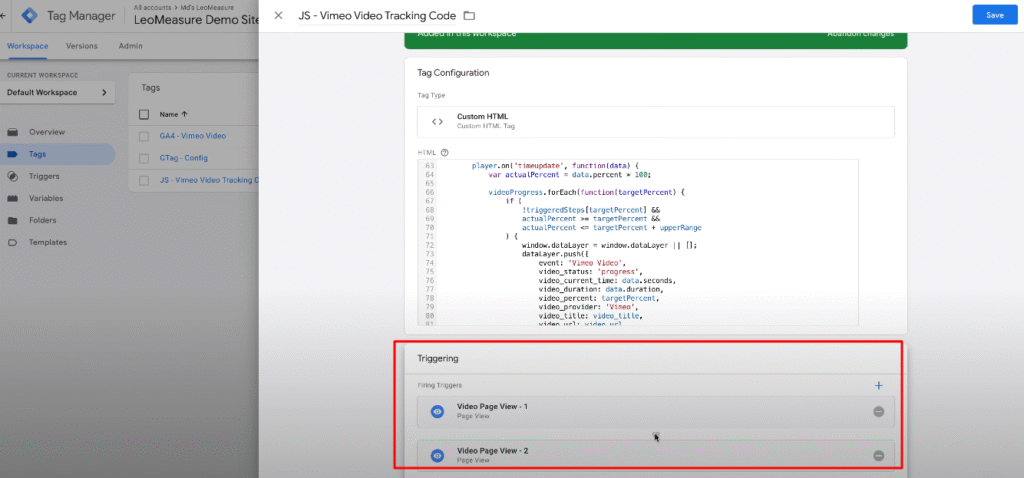Open the Video Page View - 1 trigger
The height and width of the screenshot is (478, 1024).
656,411
